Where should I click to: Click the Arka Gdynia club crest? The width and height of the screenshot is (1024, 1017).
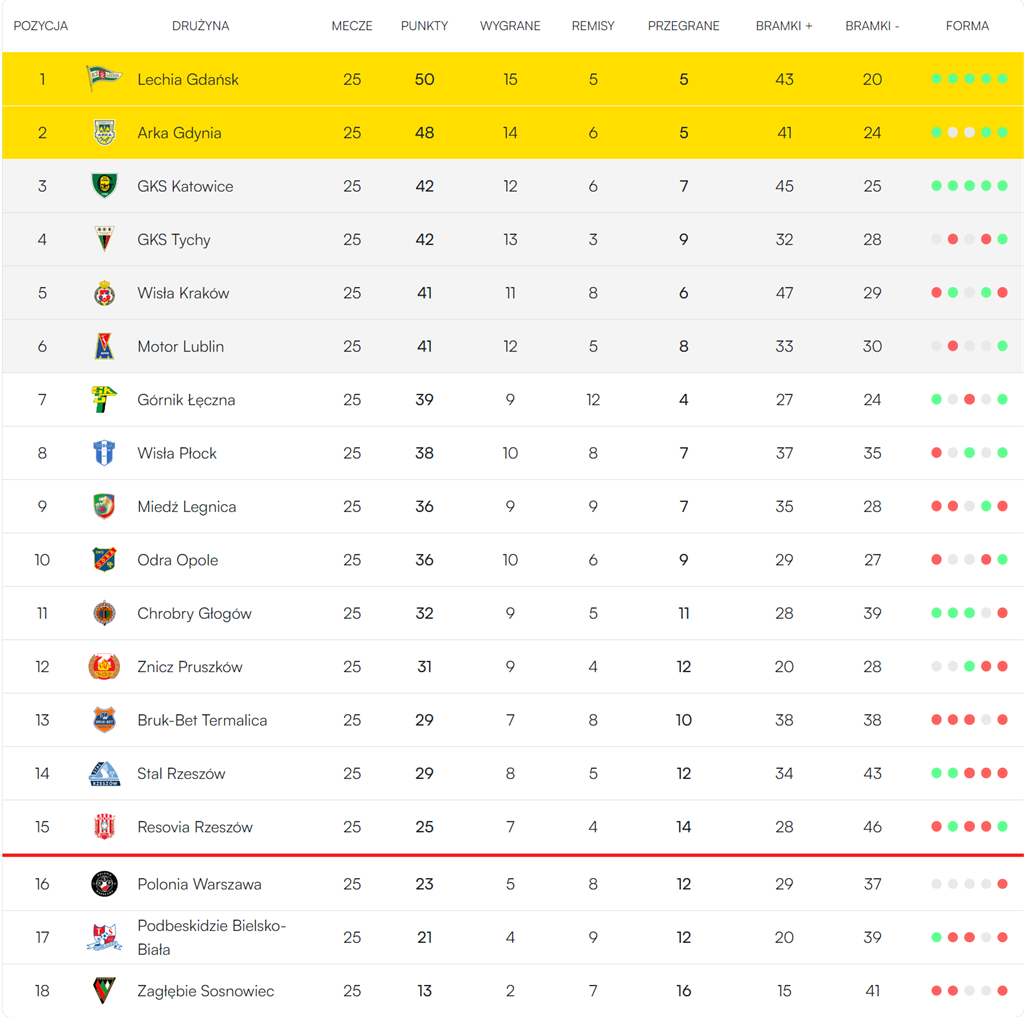point(104,133)
